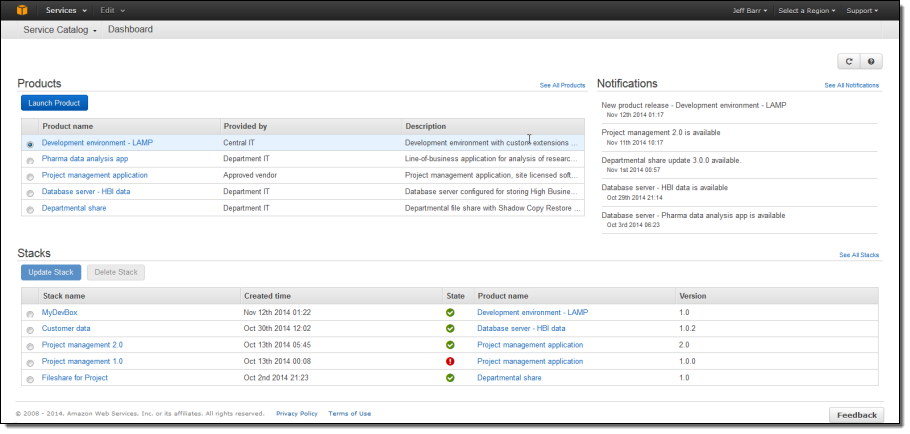Image resolution: width=910 pixels, height=434 pixels.
Task: Click the AWS cube logo icon
Action: click(x=22, y=10)
